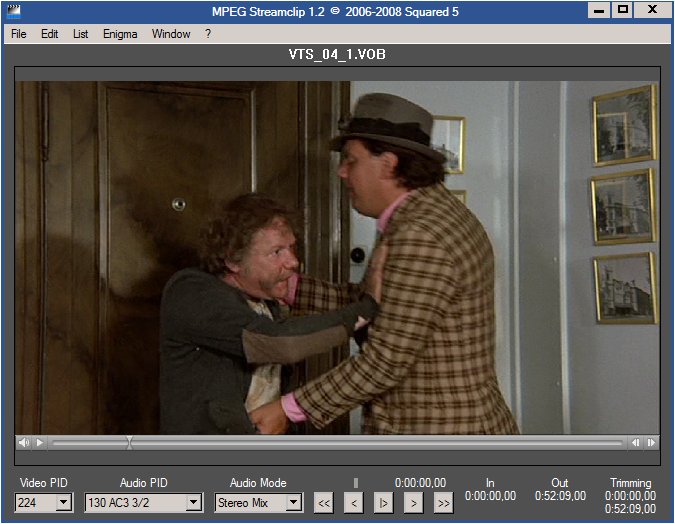This screenshot has width=675, height=524.
Task: Click the volume speaker icon
Action: (x=24, y=442)
